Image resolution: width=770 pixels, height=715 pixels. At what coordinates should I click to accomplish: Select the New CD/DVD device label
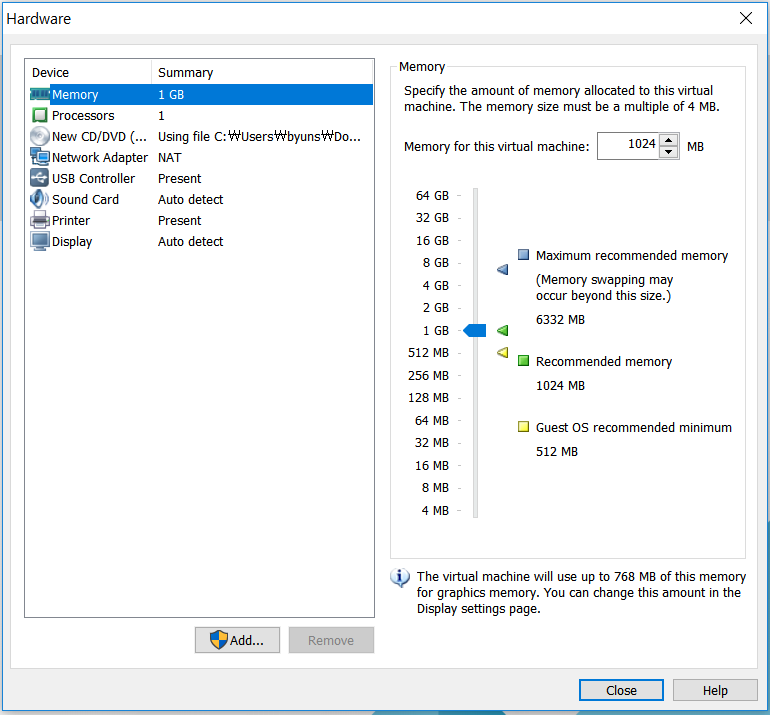click(x=100, y=137)
